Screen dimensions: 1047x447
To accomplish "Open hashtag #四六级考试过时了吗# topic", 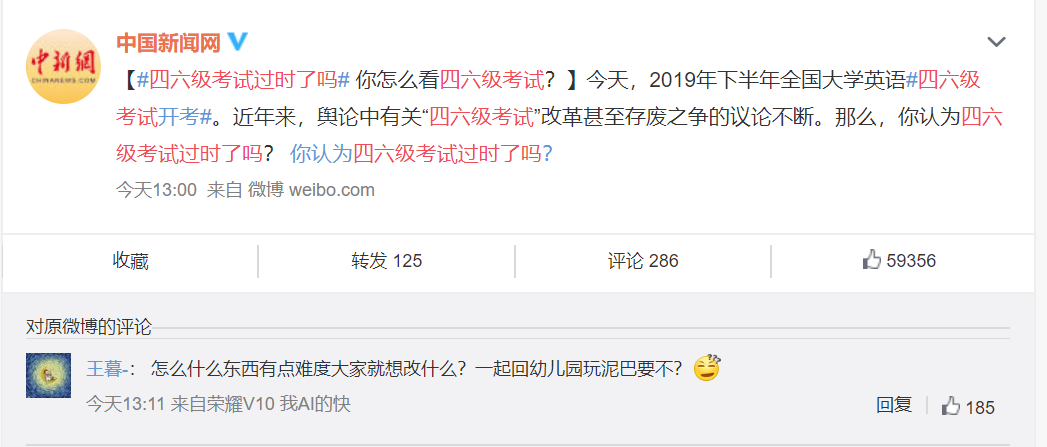I will 244,81.
